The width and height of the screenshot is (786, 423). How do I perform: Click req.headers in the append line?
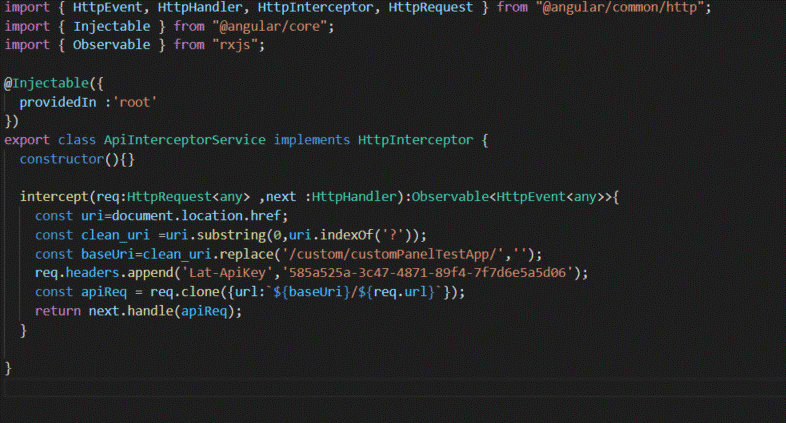pos(77,273)
